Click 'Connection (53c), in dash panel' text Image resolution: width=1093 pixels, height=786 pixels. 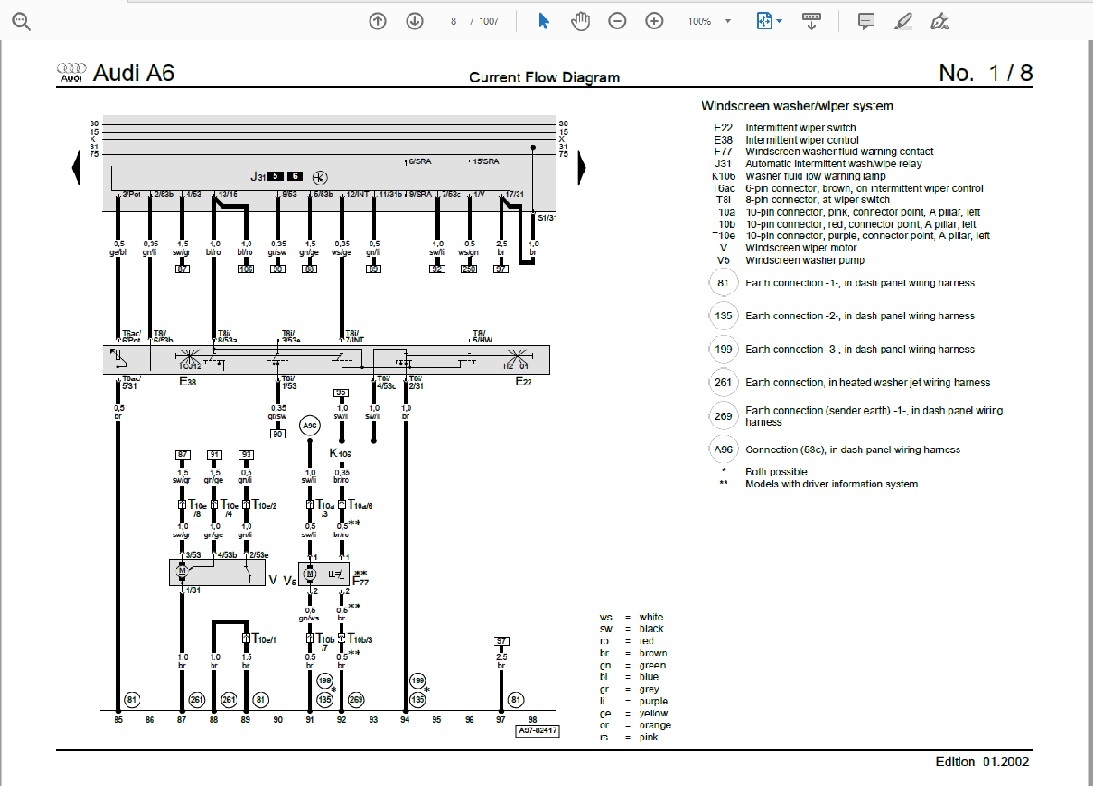853,449
